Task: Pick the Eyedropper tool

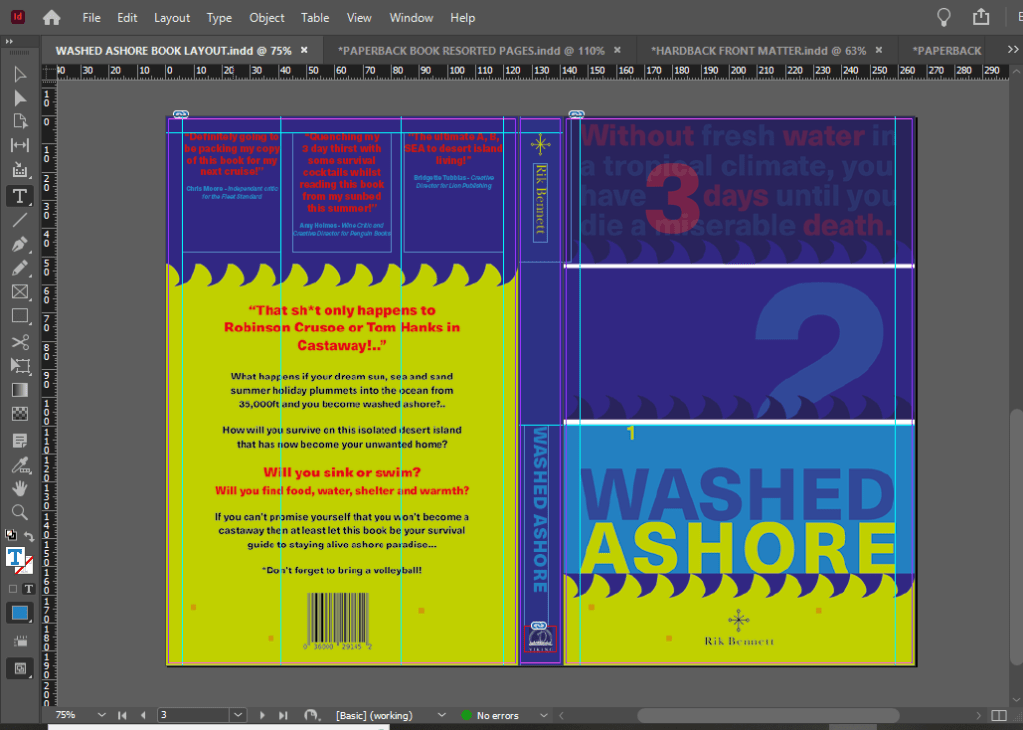Action: (19, 464)
